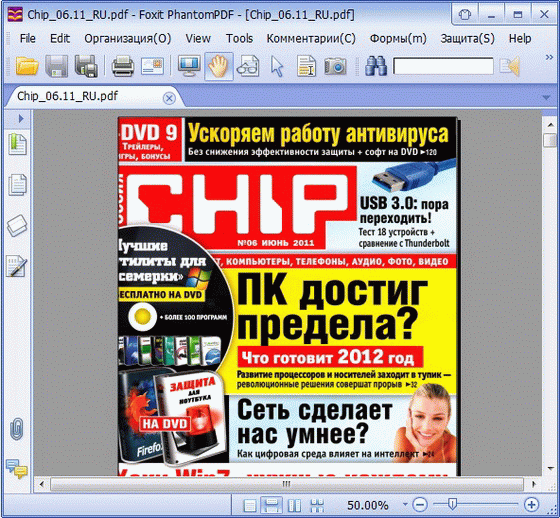The image size is (560, 518).
Task: Click the read mode glasses icon
Action: click(x=248, y=66)
